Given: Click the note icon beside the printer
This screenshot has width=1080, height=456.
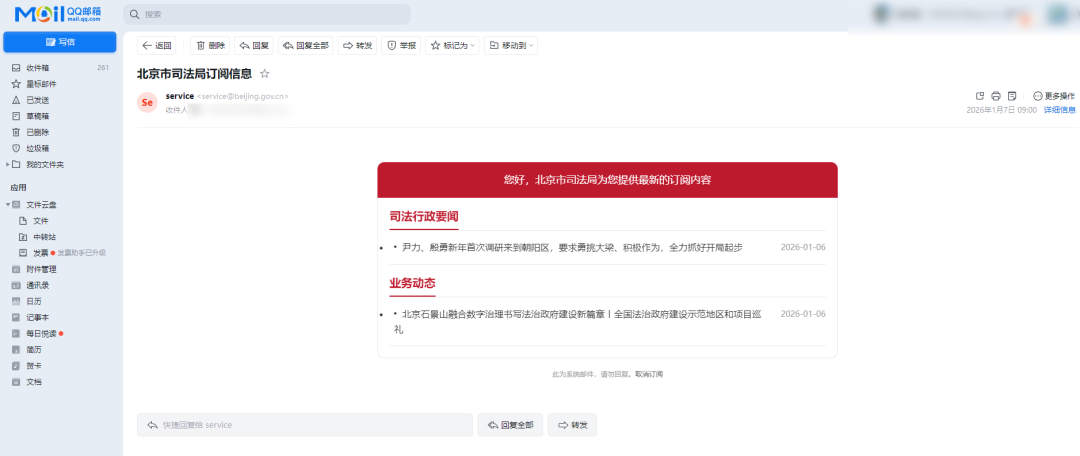Looking at the screenshot, I should click(1012, 96).
